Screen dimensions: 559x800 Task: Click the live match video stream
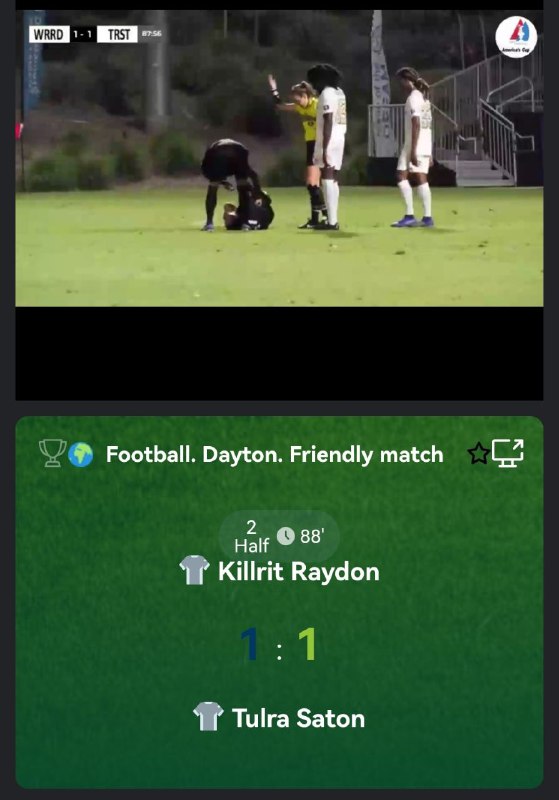tap(280, 158)
